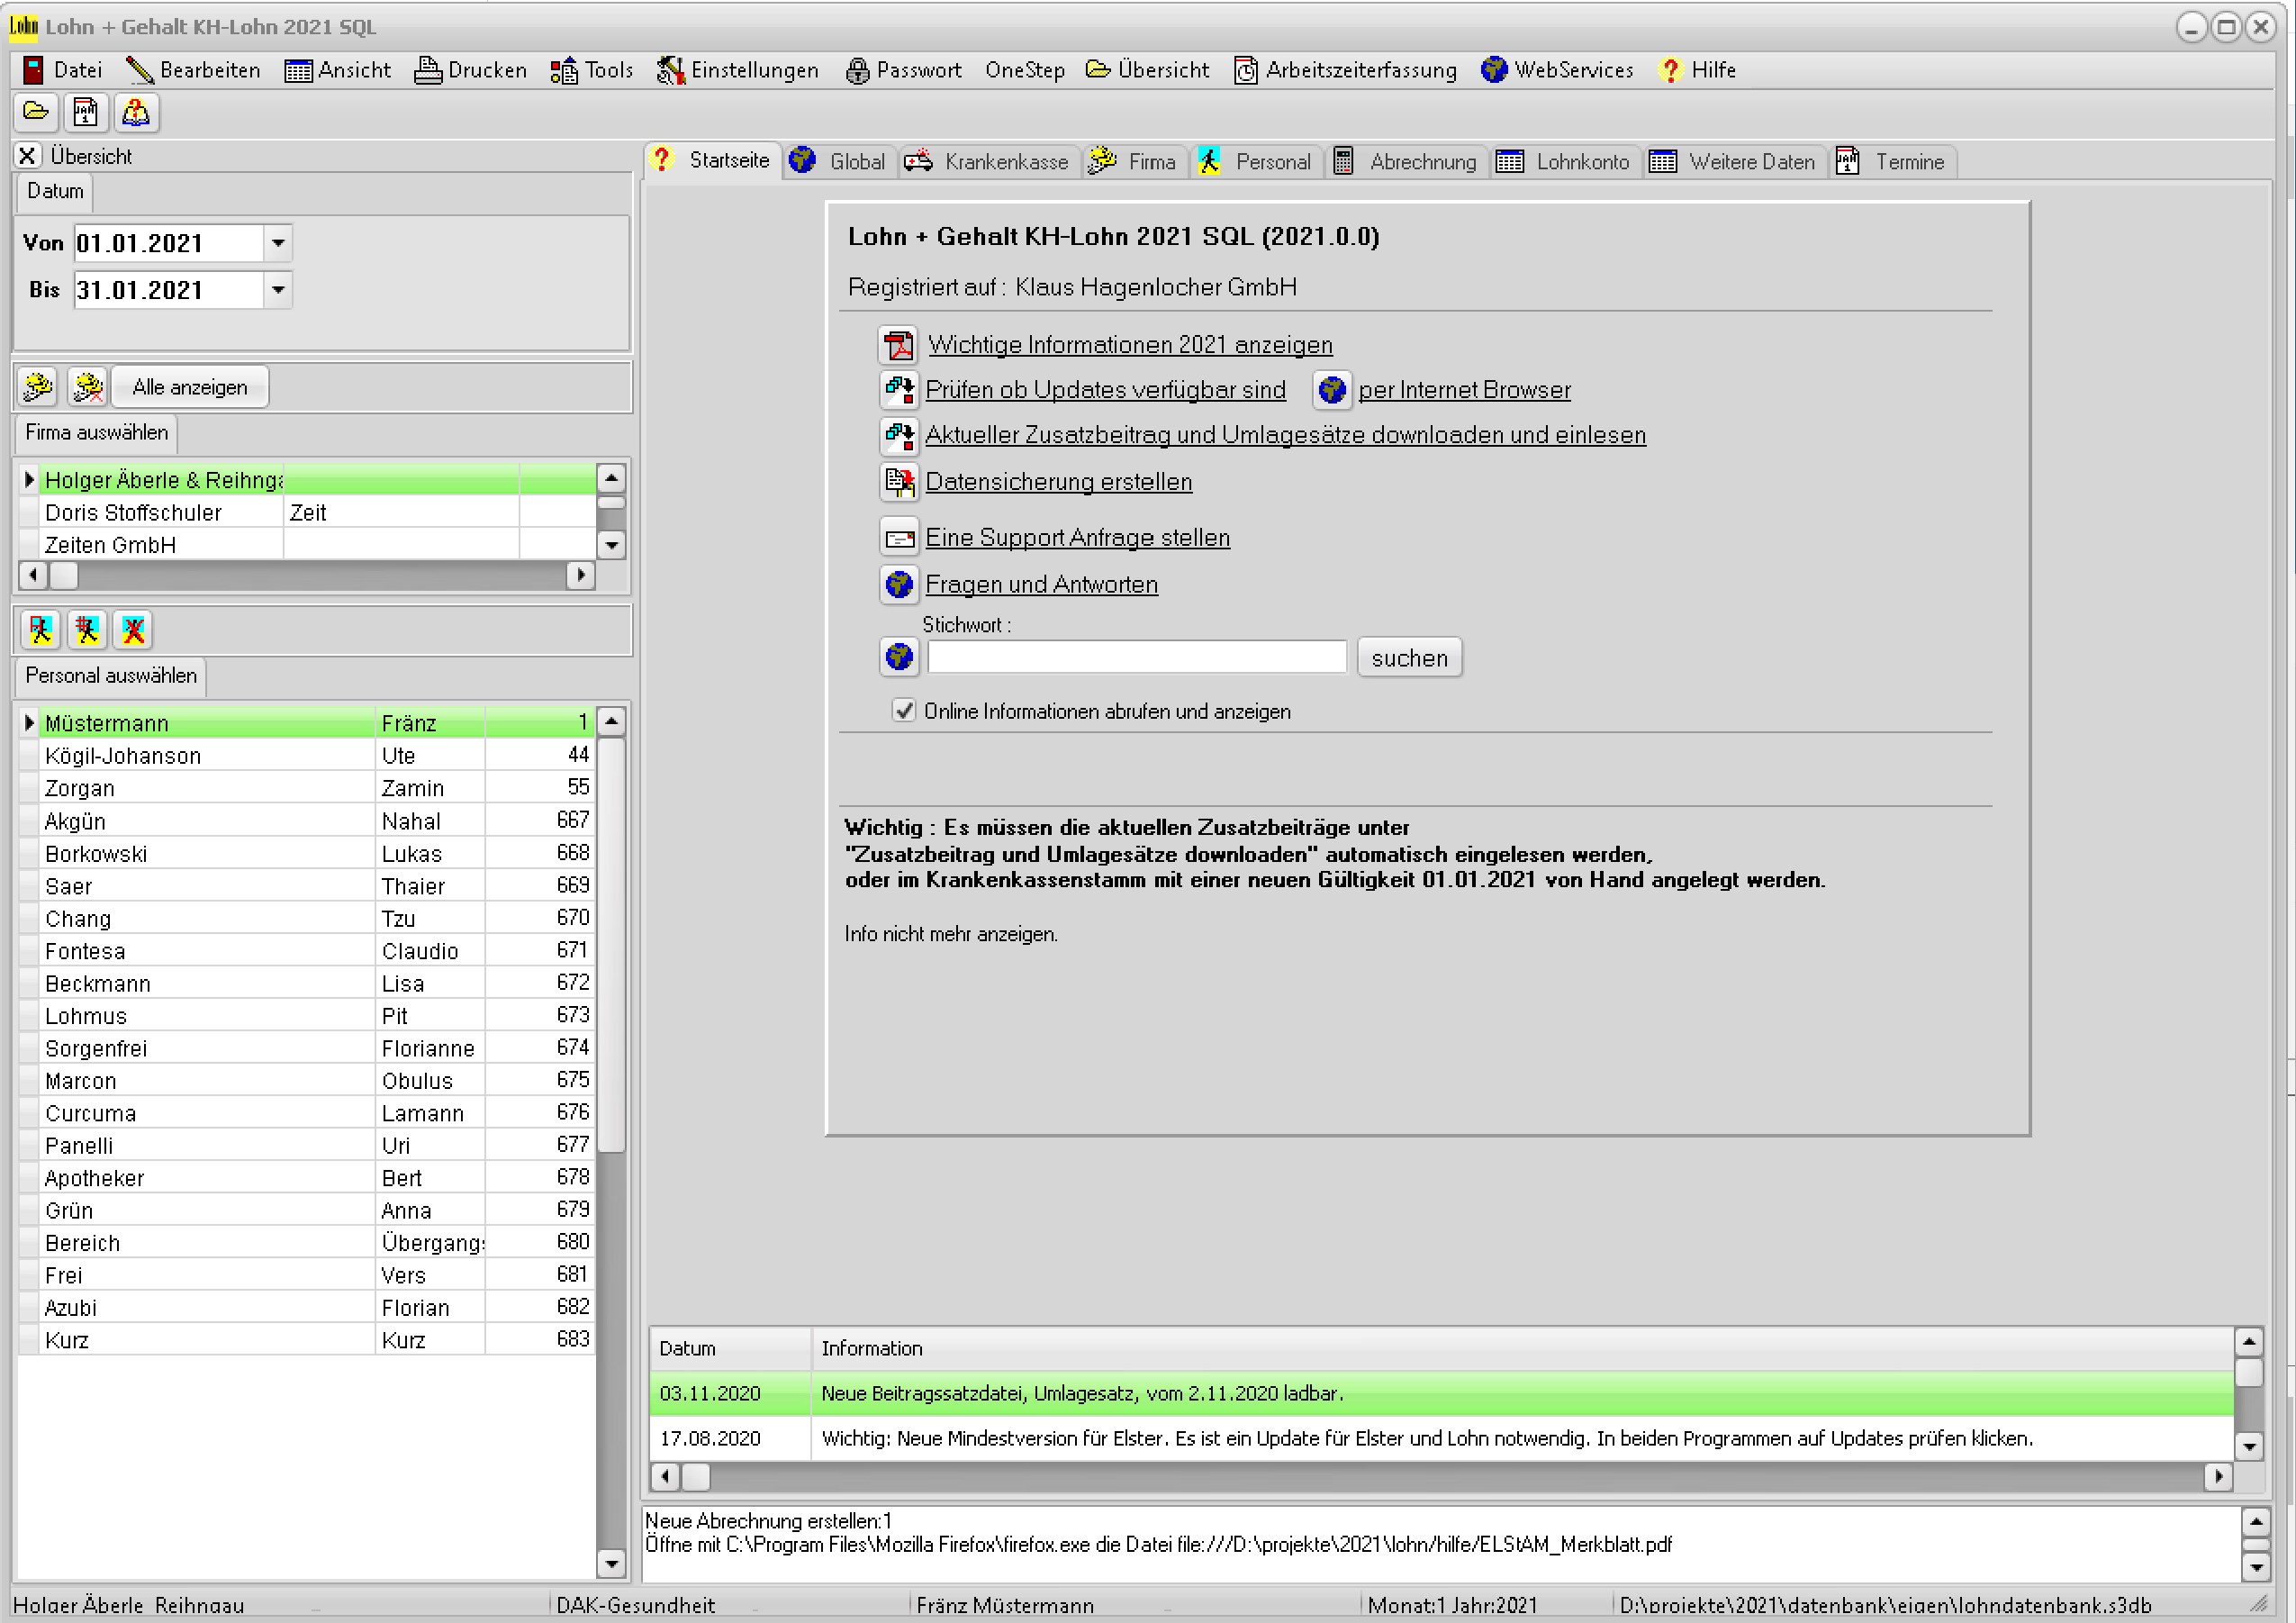Switch to the Termine tab
The image size is (2296, 1623).
(x=1893, y=162)
